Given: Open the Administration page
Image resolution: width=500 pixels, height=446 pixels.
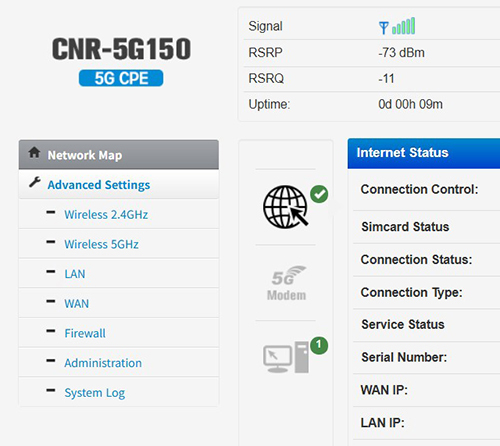Looking at the screenshot, I should [103, 363].
